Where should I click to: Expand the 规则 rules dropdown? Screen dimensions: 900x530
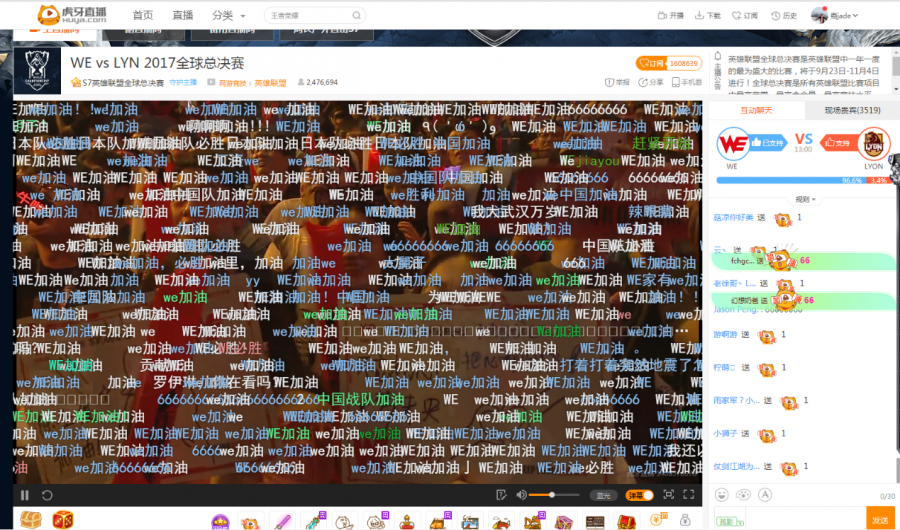[805, 199]
